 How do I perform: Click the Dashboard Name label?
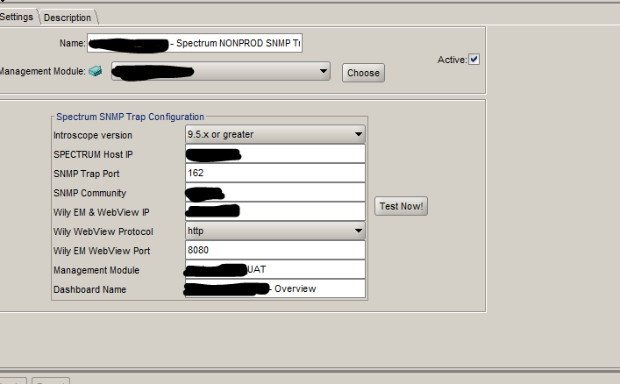point(90,289)
